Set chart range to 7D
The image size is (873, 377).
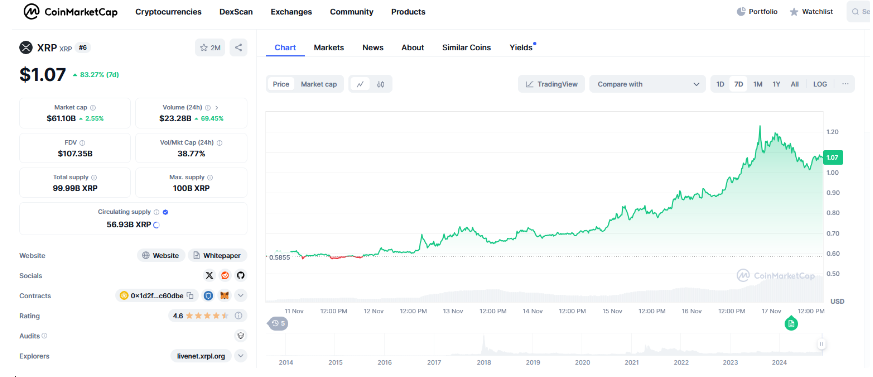(738, 84)
